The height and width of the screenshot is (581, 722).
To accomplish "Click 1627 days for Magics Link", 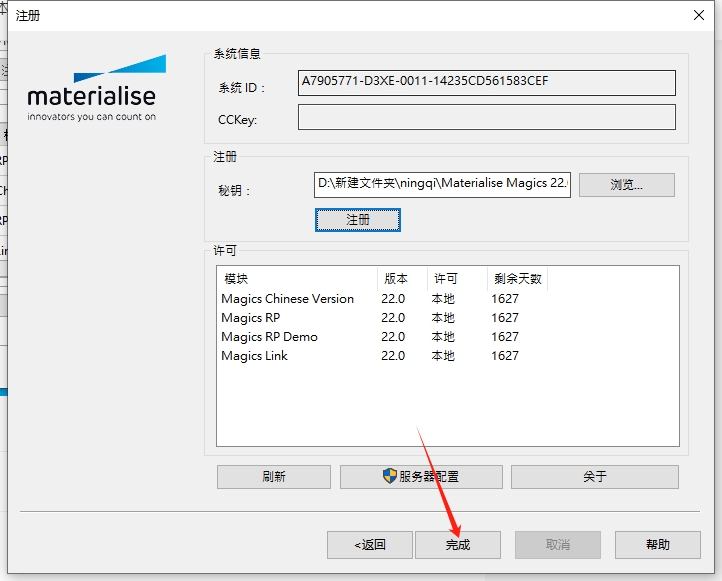I will 505,355.
